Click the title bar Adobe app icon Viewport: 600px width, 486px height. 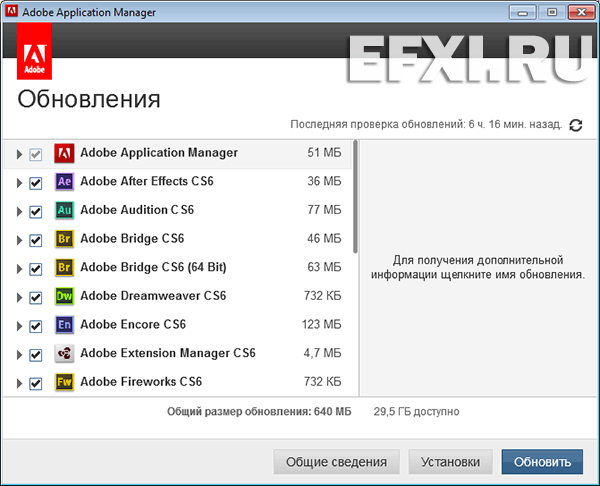[11, 11]
